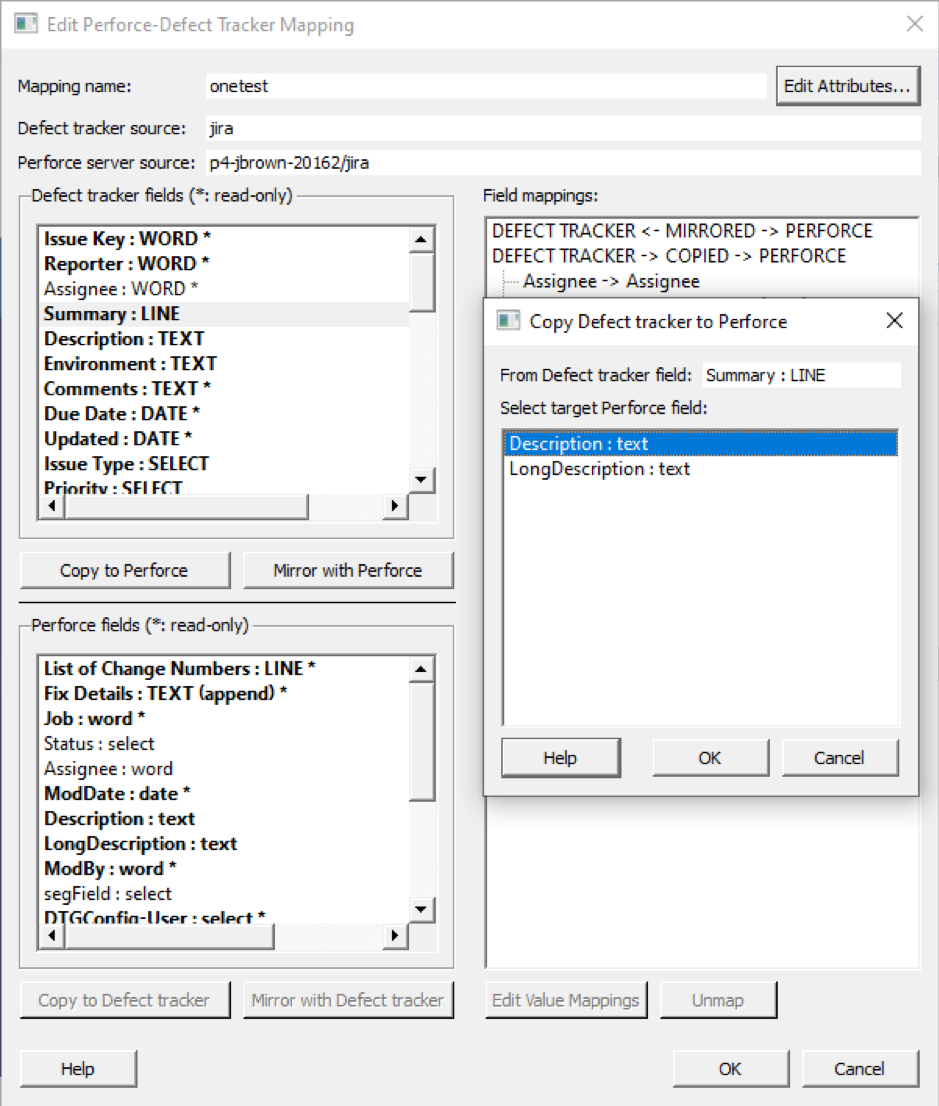Select Assignee -> Assignee mapping in tree
This screenshot has height=1106, width=939.
click(611, 282)
